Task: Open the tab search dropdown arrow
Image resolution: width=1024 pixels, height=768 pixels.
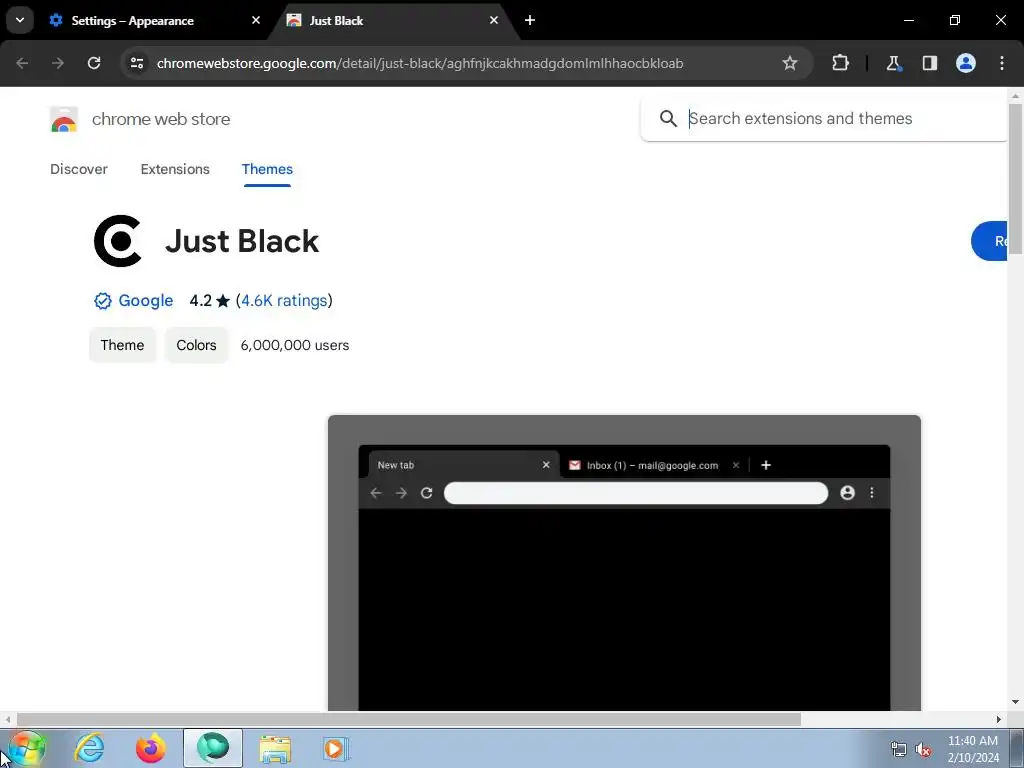Action: [x=20, y=20]
